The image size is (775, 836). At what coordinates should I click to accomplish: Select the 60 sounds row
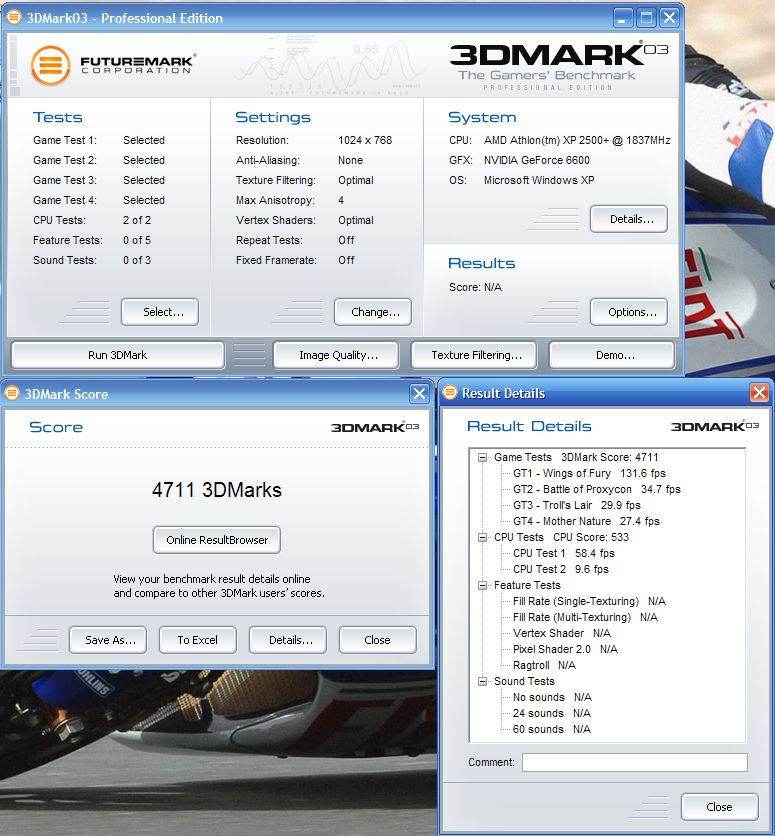[552, 729]
